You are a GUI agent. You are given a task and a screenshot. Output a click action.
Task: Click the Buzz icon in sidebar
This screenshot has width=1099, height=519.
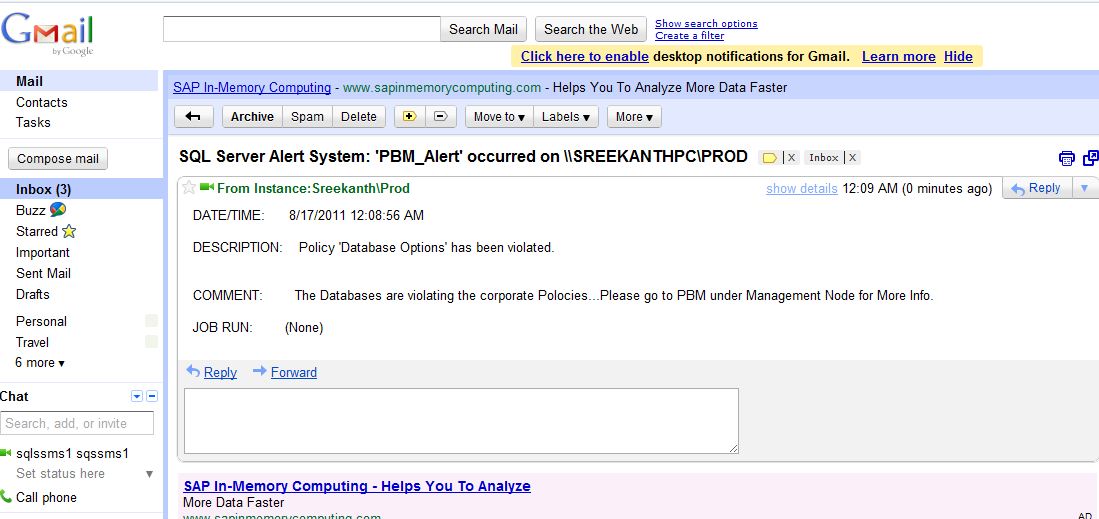58,210
